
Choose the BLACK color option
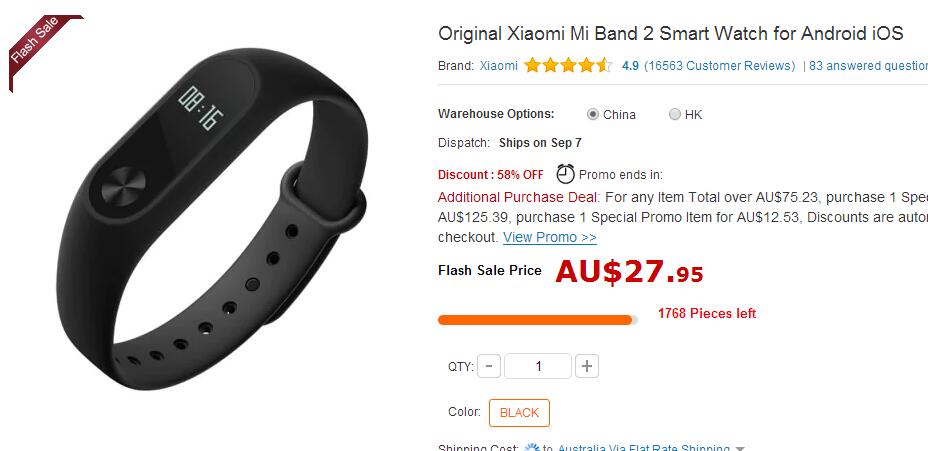pos(519,413)
